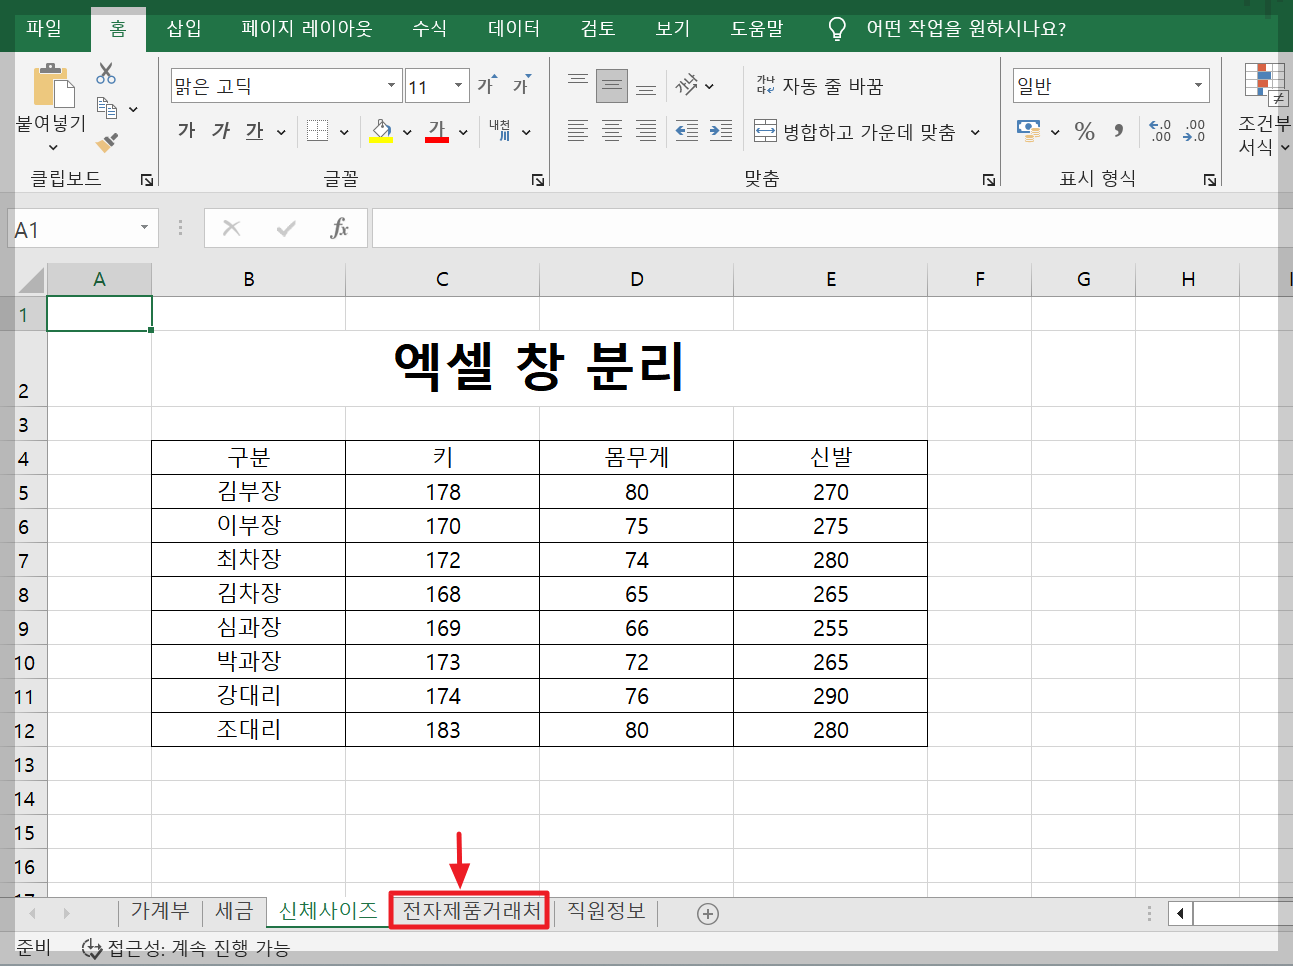Add a new sheet with the plus button
Viewport: 1293px width, 966px height.
pos(708,912)
